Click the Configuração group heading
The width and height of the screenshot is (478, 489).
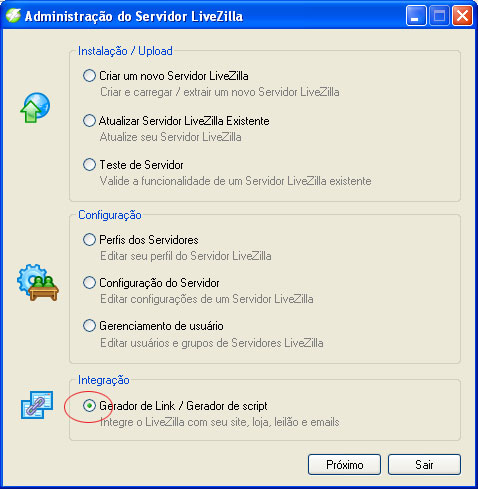point(110,215)
